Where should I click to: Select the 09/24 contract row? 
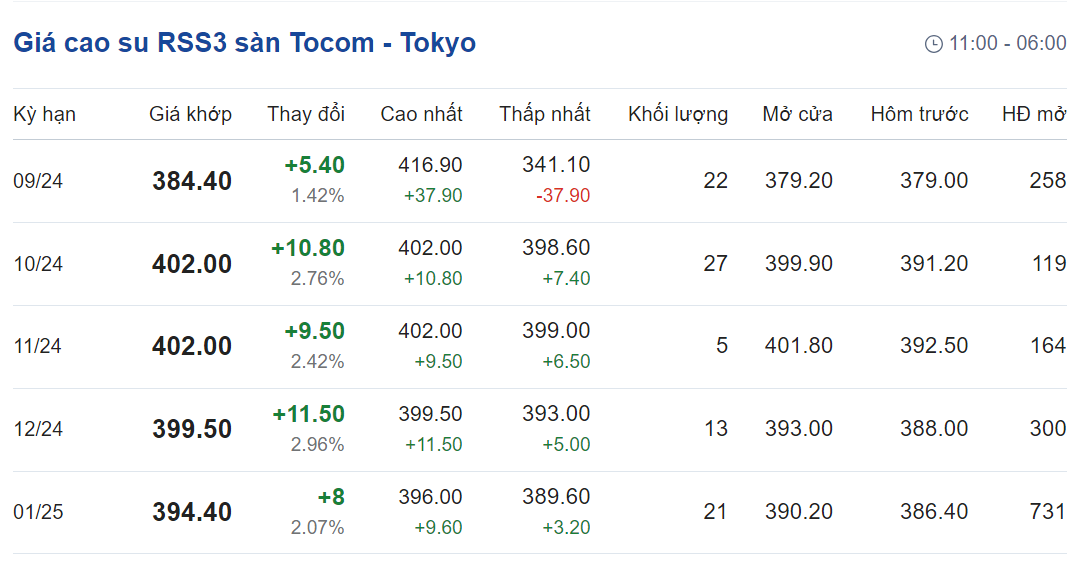[x=540, y=181]
